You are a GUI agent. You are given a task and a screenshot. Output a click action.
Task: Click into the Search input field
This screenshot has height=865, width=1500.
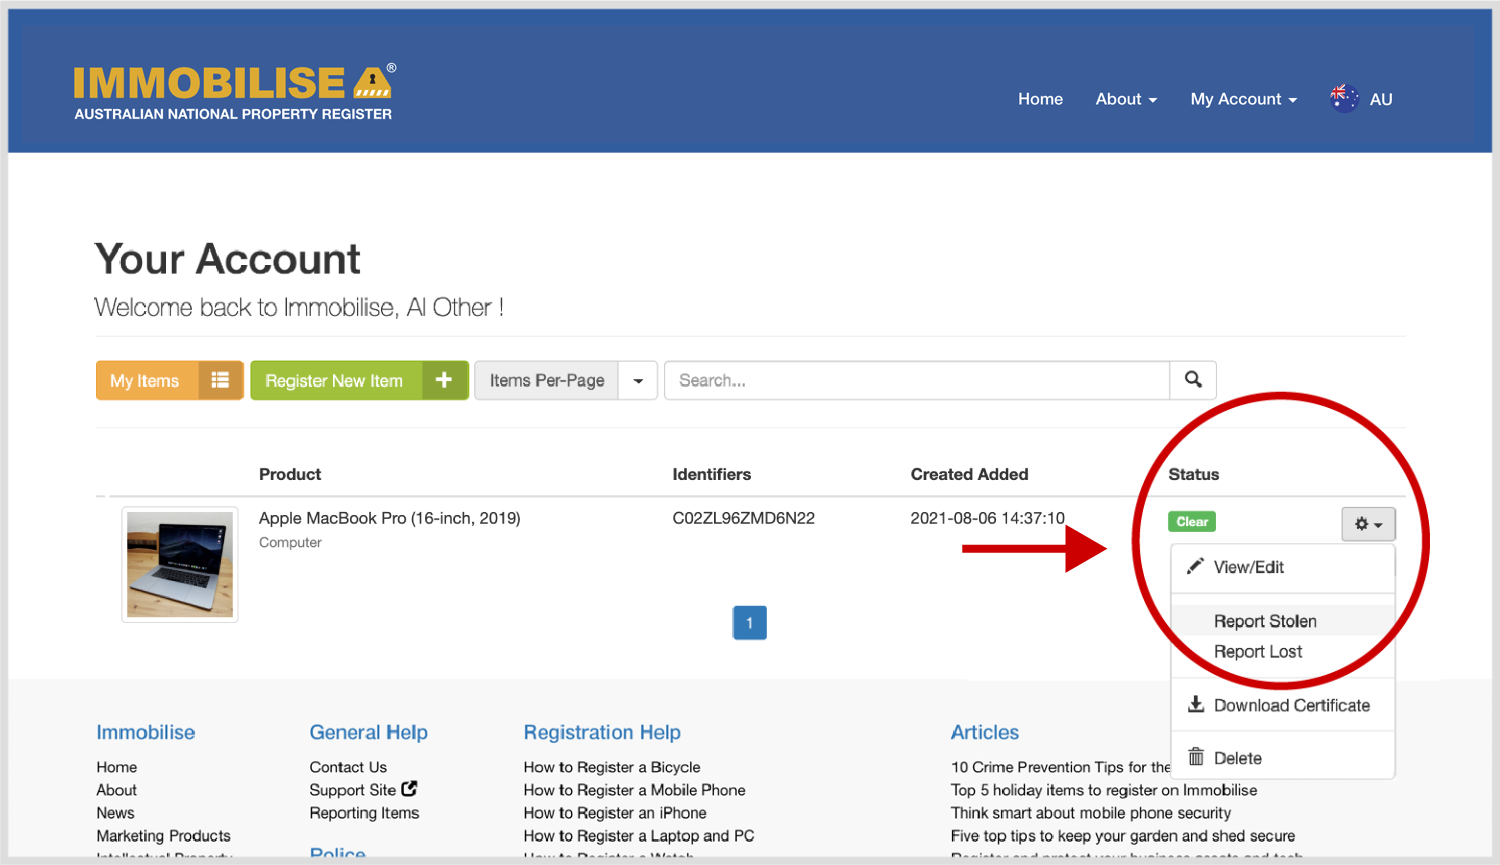click(915, 380)
